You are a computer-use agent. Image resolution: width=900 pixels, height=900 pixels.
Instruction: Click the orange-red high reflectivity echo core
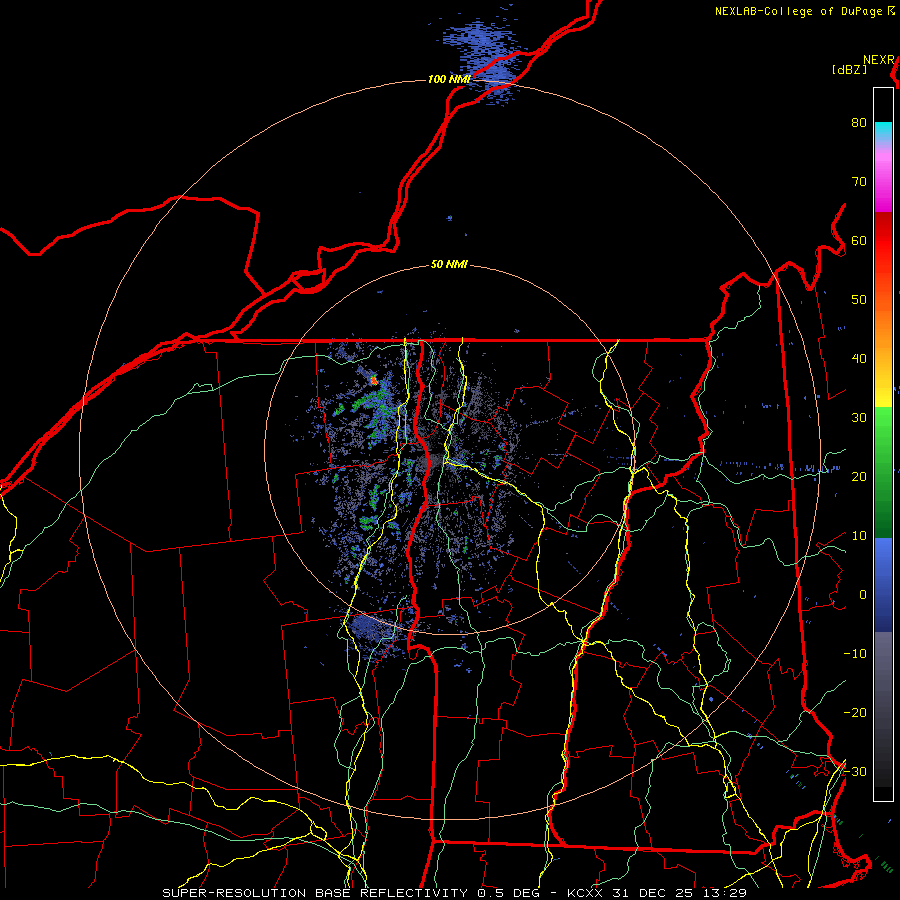374,379
